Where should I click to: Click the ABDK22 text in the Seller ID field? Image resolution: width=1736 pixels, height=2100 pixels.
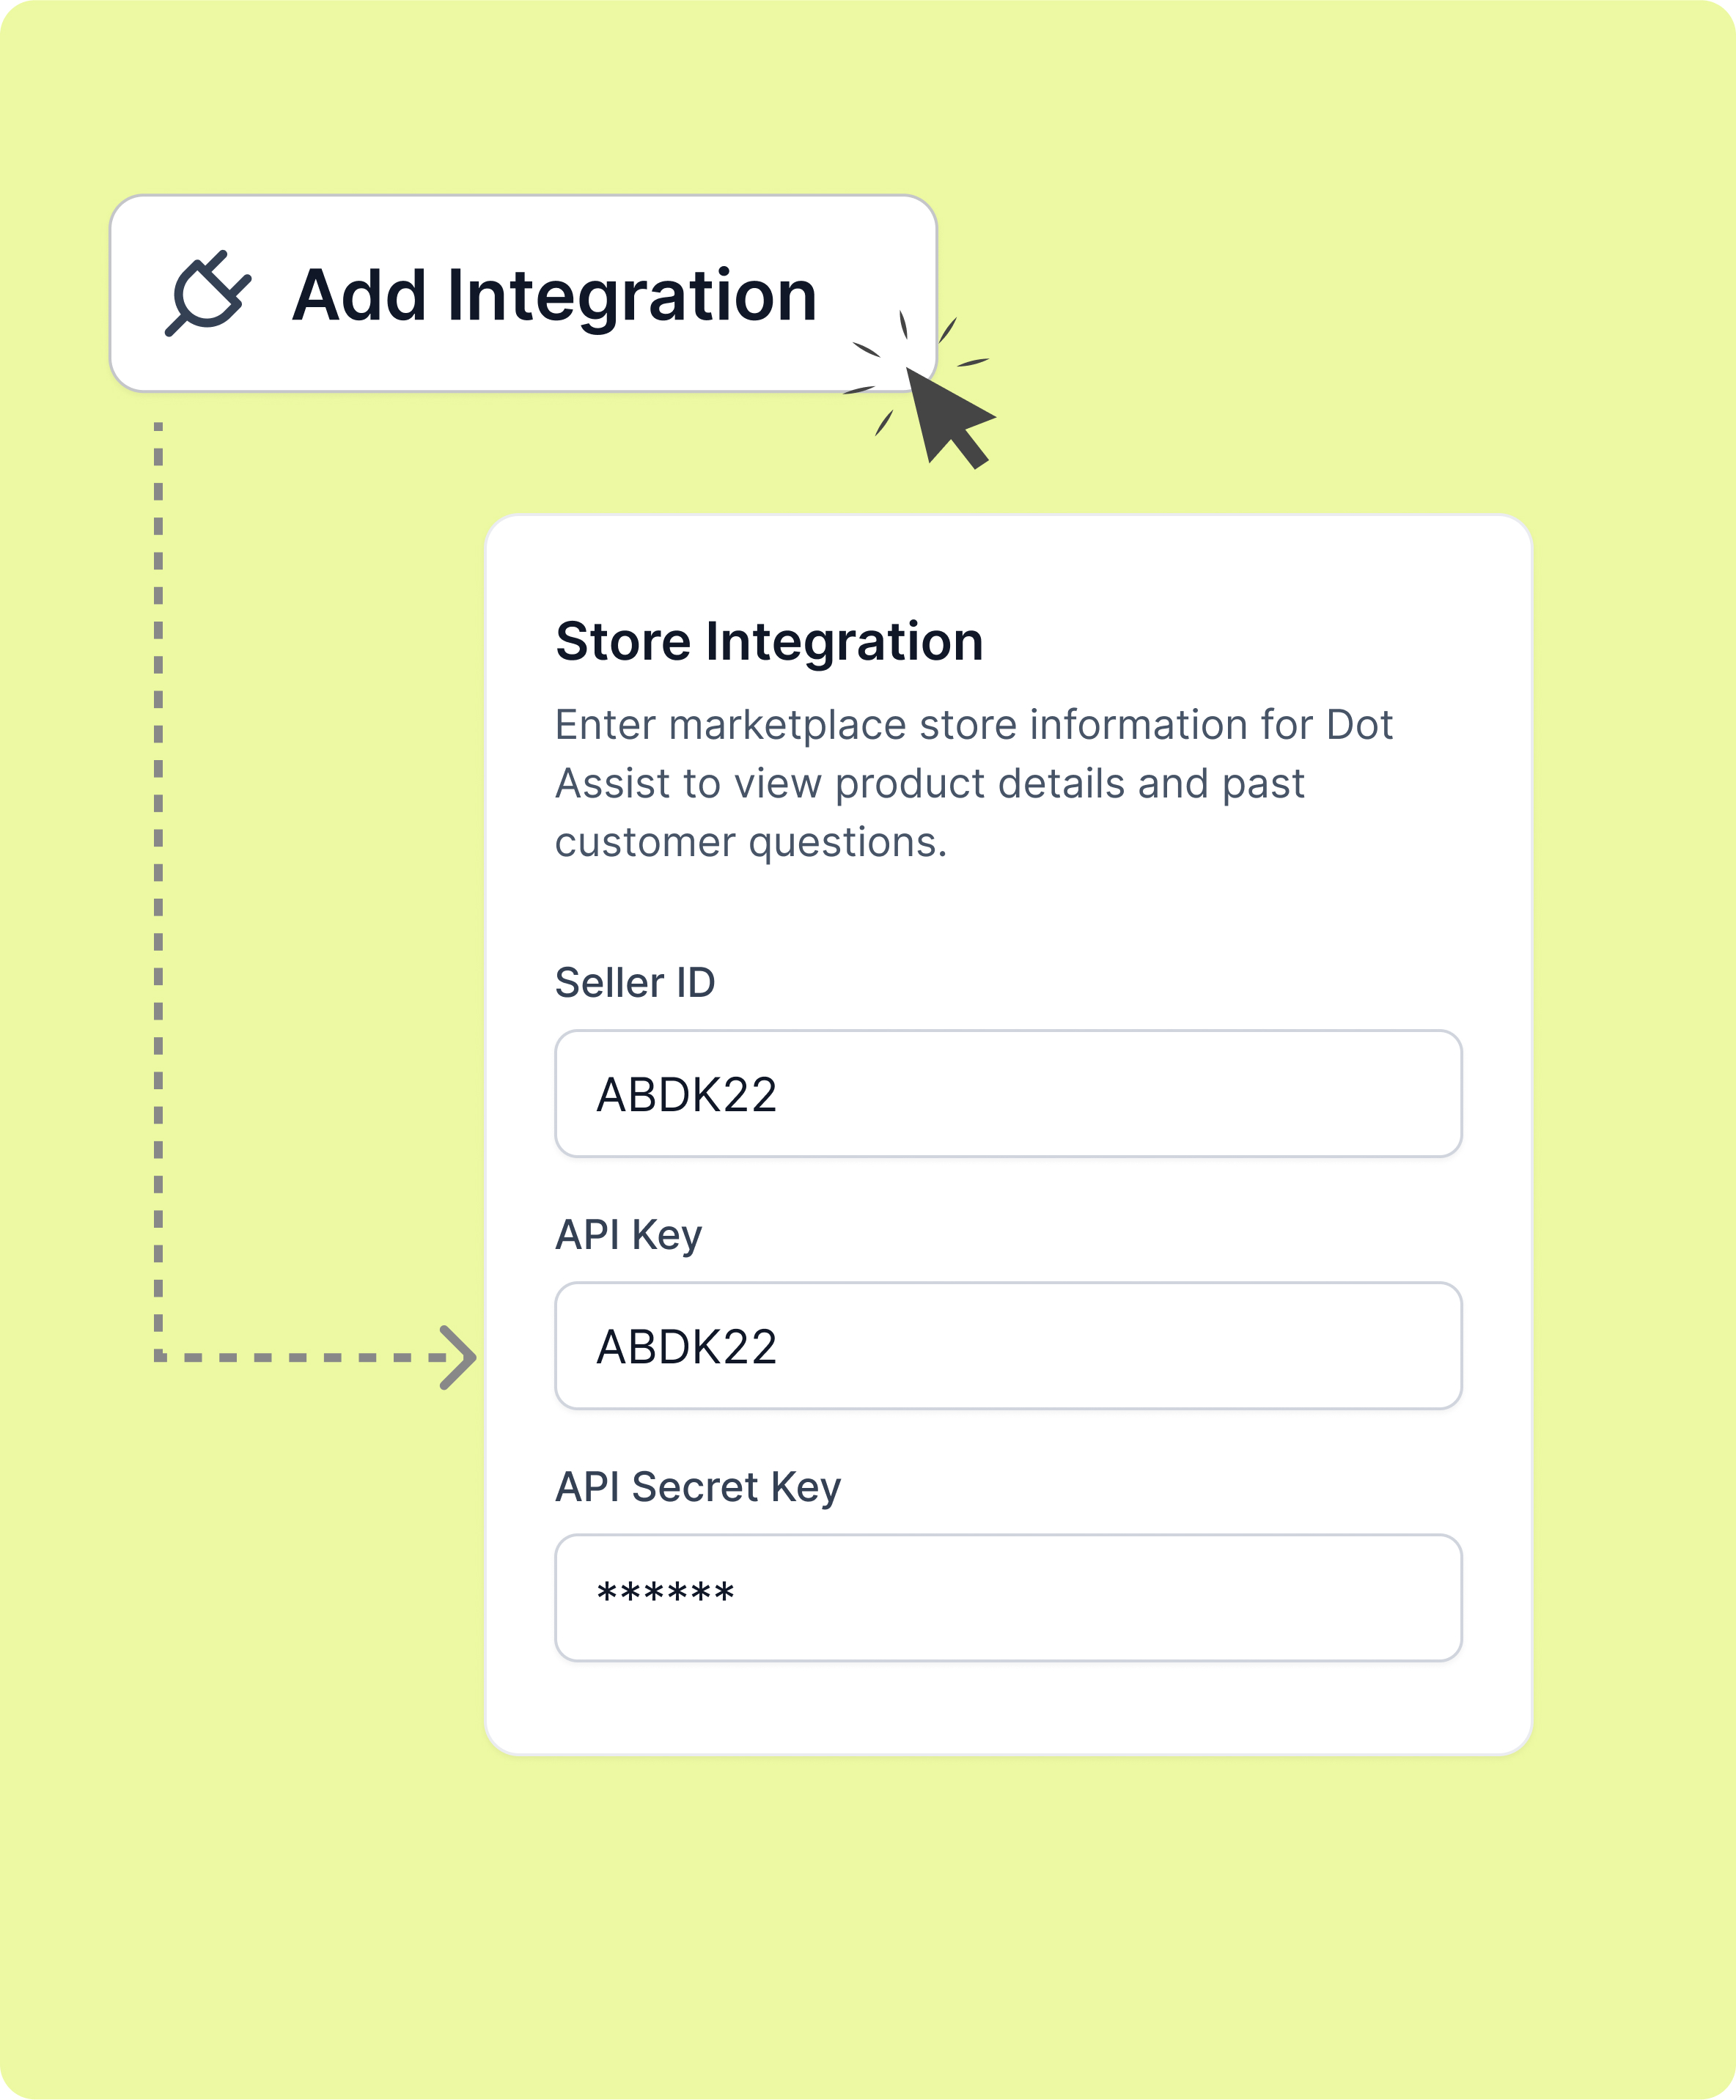point(686,1095)
